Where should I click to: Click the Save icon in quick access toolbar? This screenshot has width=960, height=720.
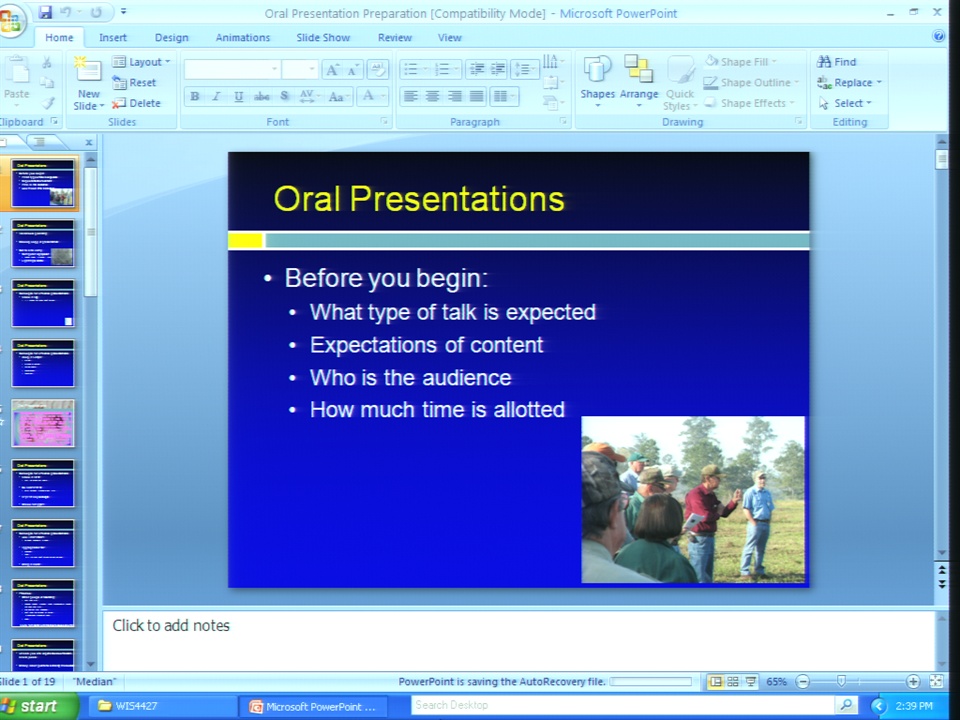click(x=45, y=12)
